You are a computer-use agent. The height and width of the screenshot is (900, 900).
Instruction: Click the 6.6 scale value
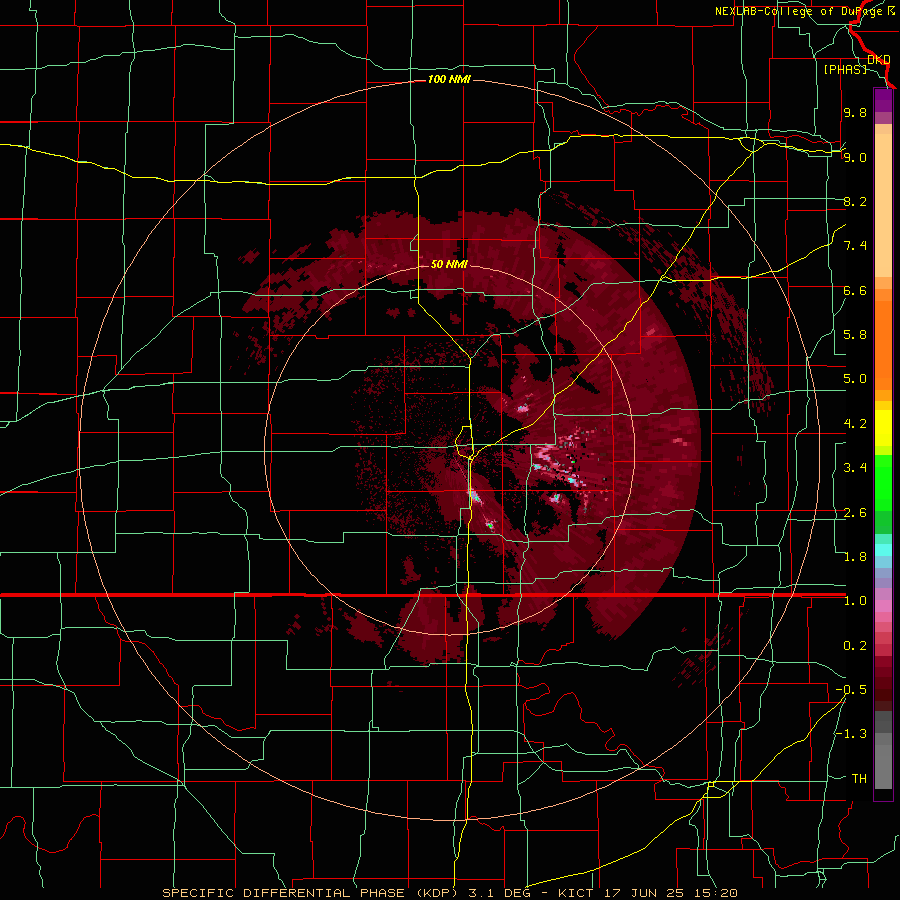[855, 290]
